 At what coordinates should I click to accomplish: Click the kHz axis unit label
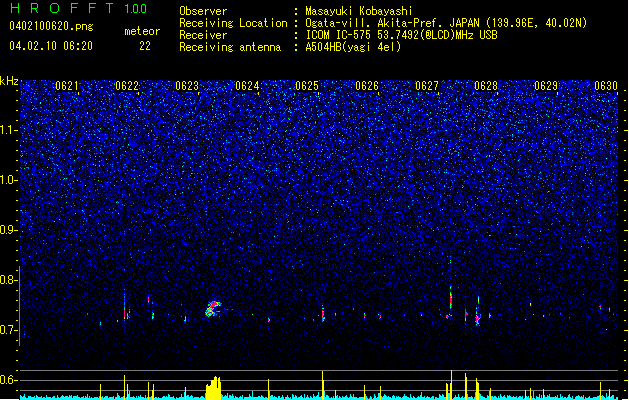click(9, 81)
